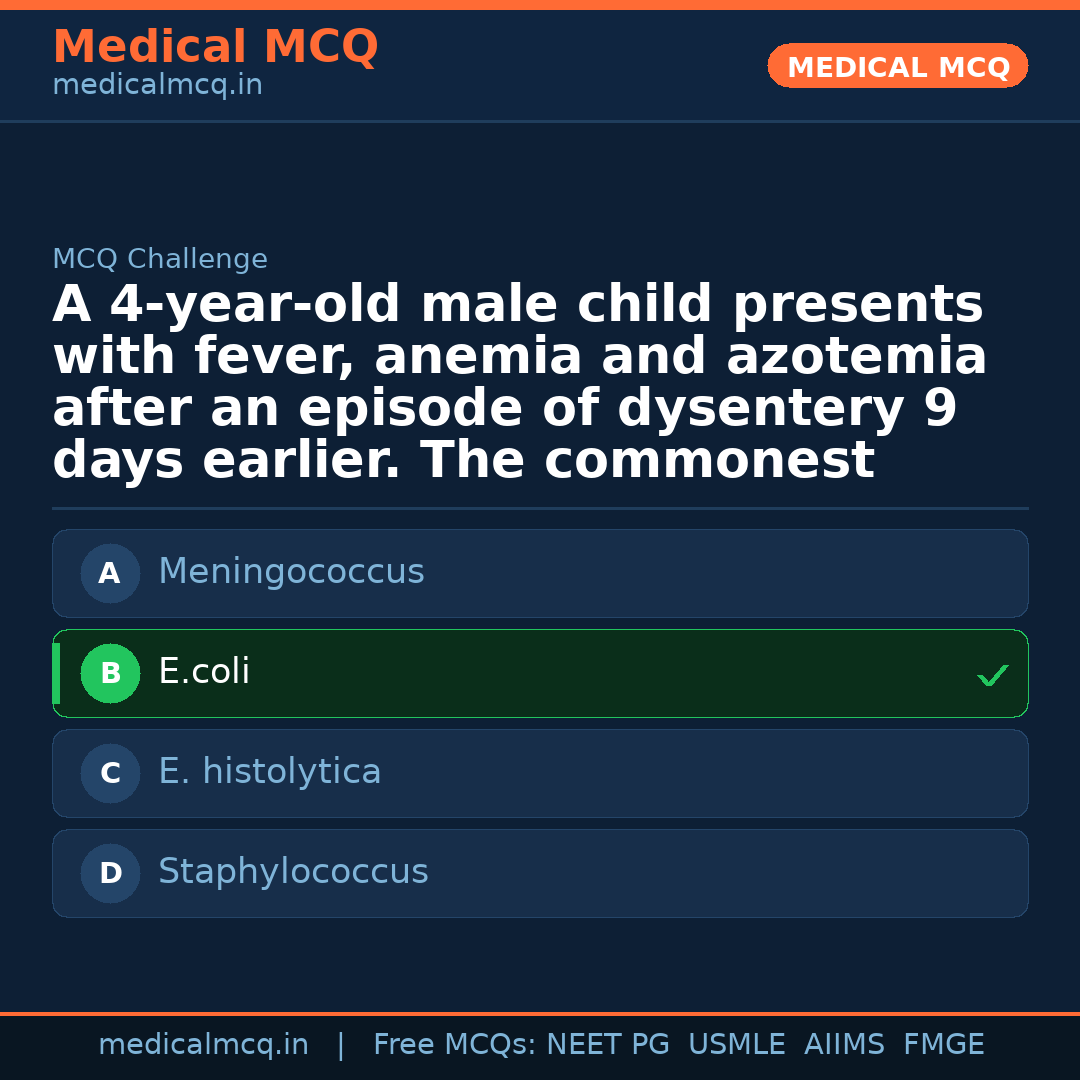Click the orange MEDICAL MCQ badge
This screenshot has width=1080, height=1080.
tap(897, 66)
